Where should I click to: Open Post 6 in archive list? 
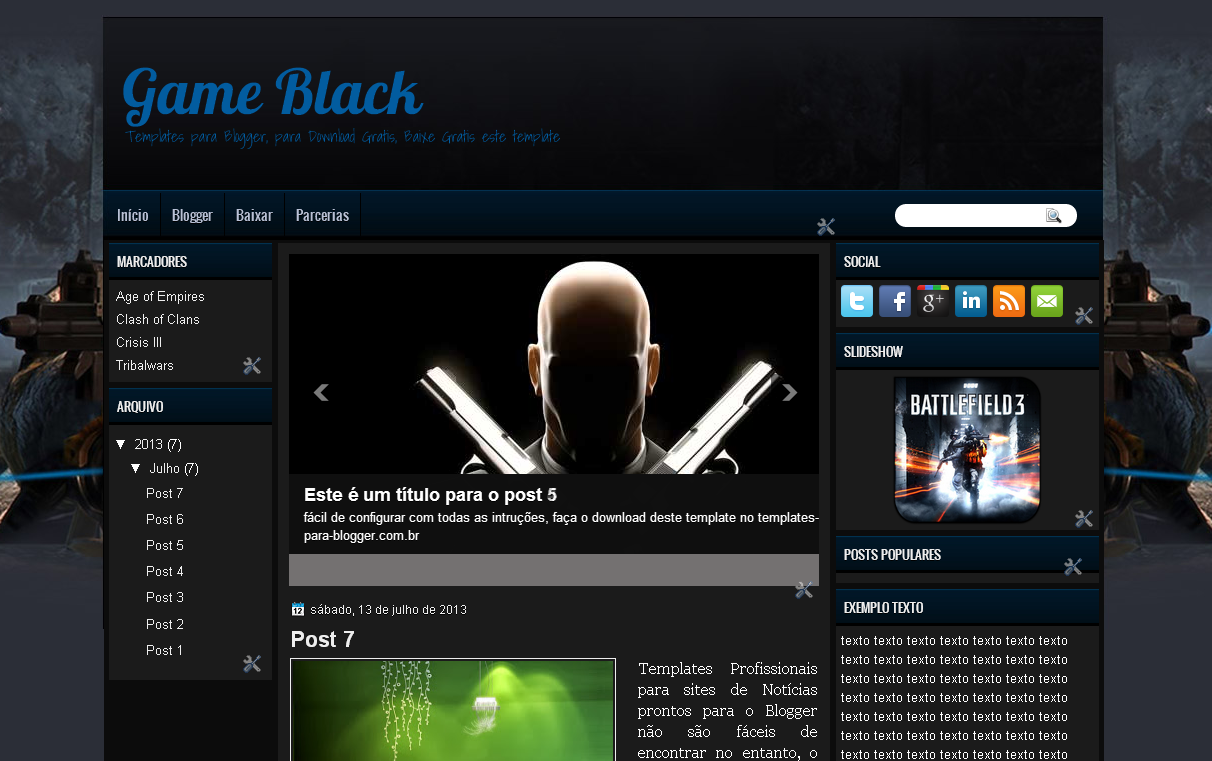tap(165, 519)
